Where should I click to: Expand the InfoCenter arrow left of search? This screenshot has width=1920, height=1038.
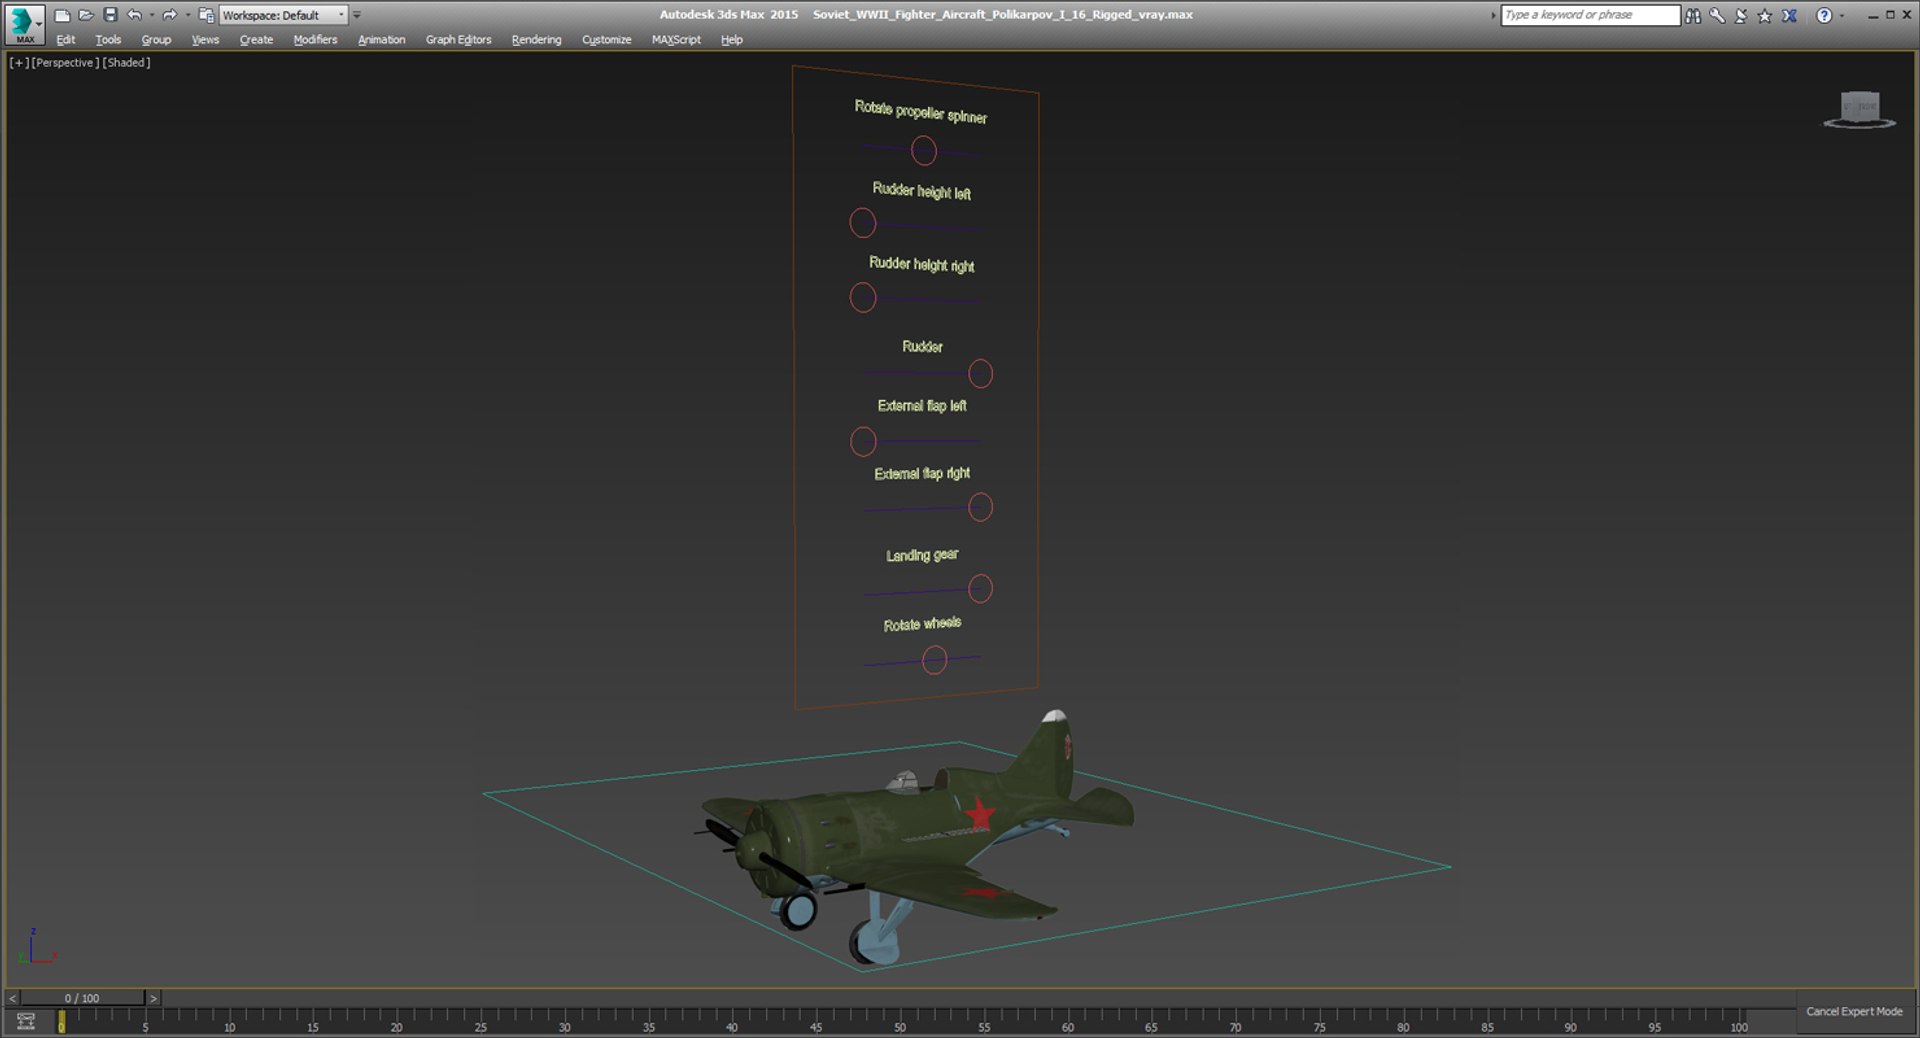1493,15
